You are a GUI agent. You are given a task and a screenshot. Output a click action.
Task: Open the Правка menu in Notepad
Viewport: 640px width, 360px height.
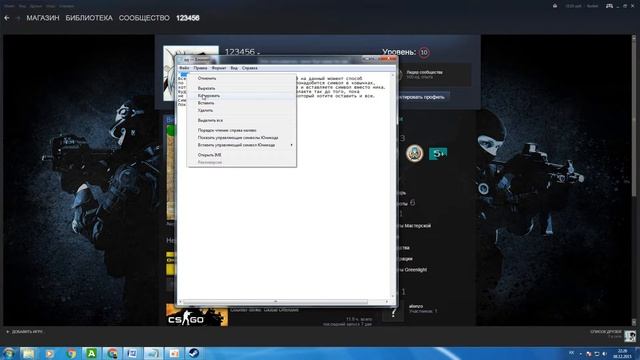(x=200, y=68)
